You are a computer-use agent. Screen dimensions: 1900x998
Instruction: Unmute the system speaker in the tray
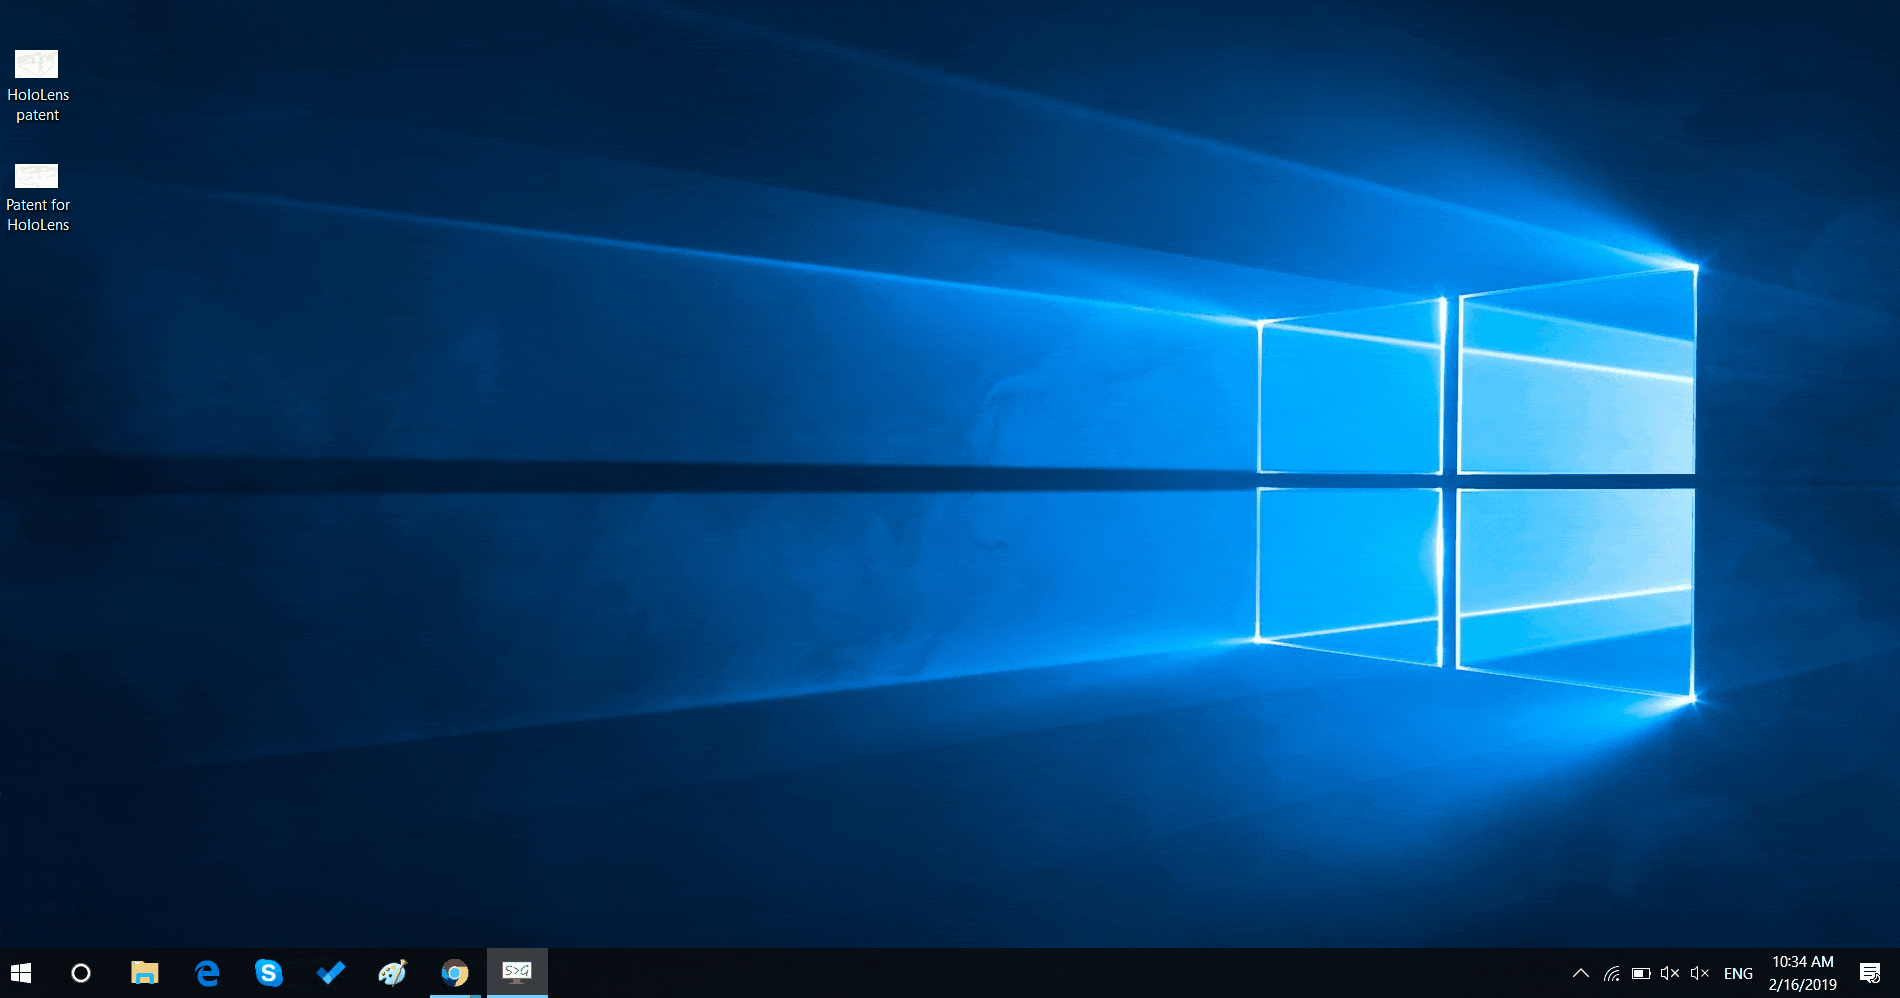click(x=1670, y=973)
